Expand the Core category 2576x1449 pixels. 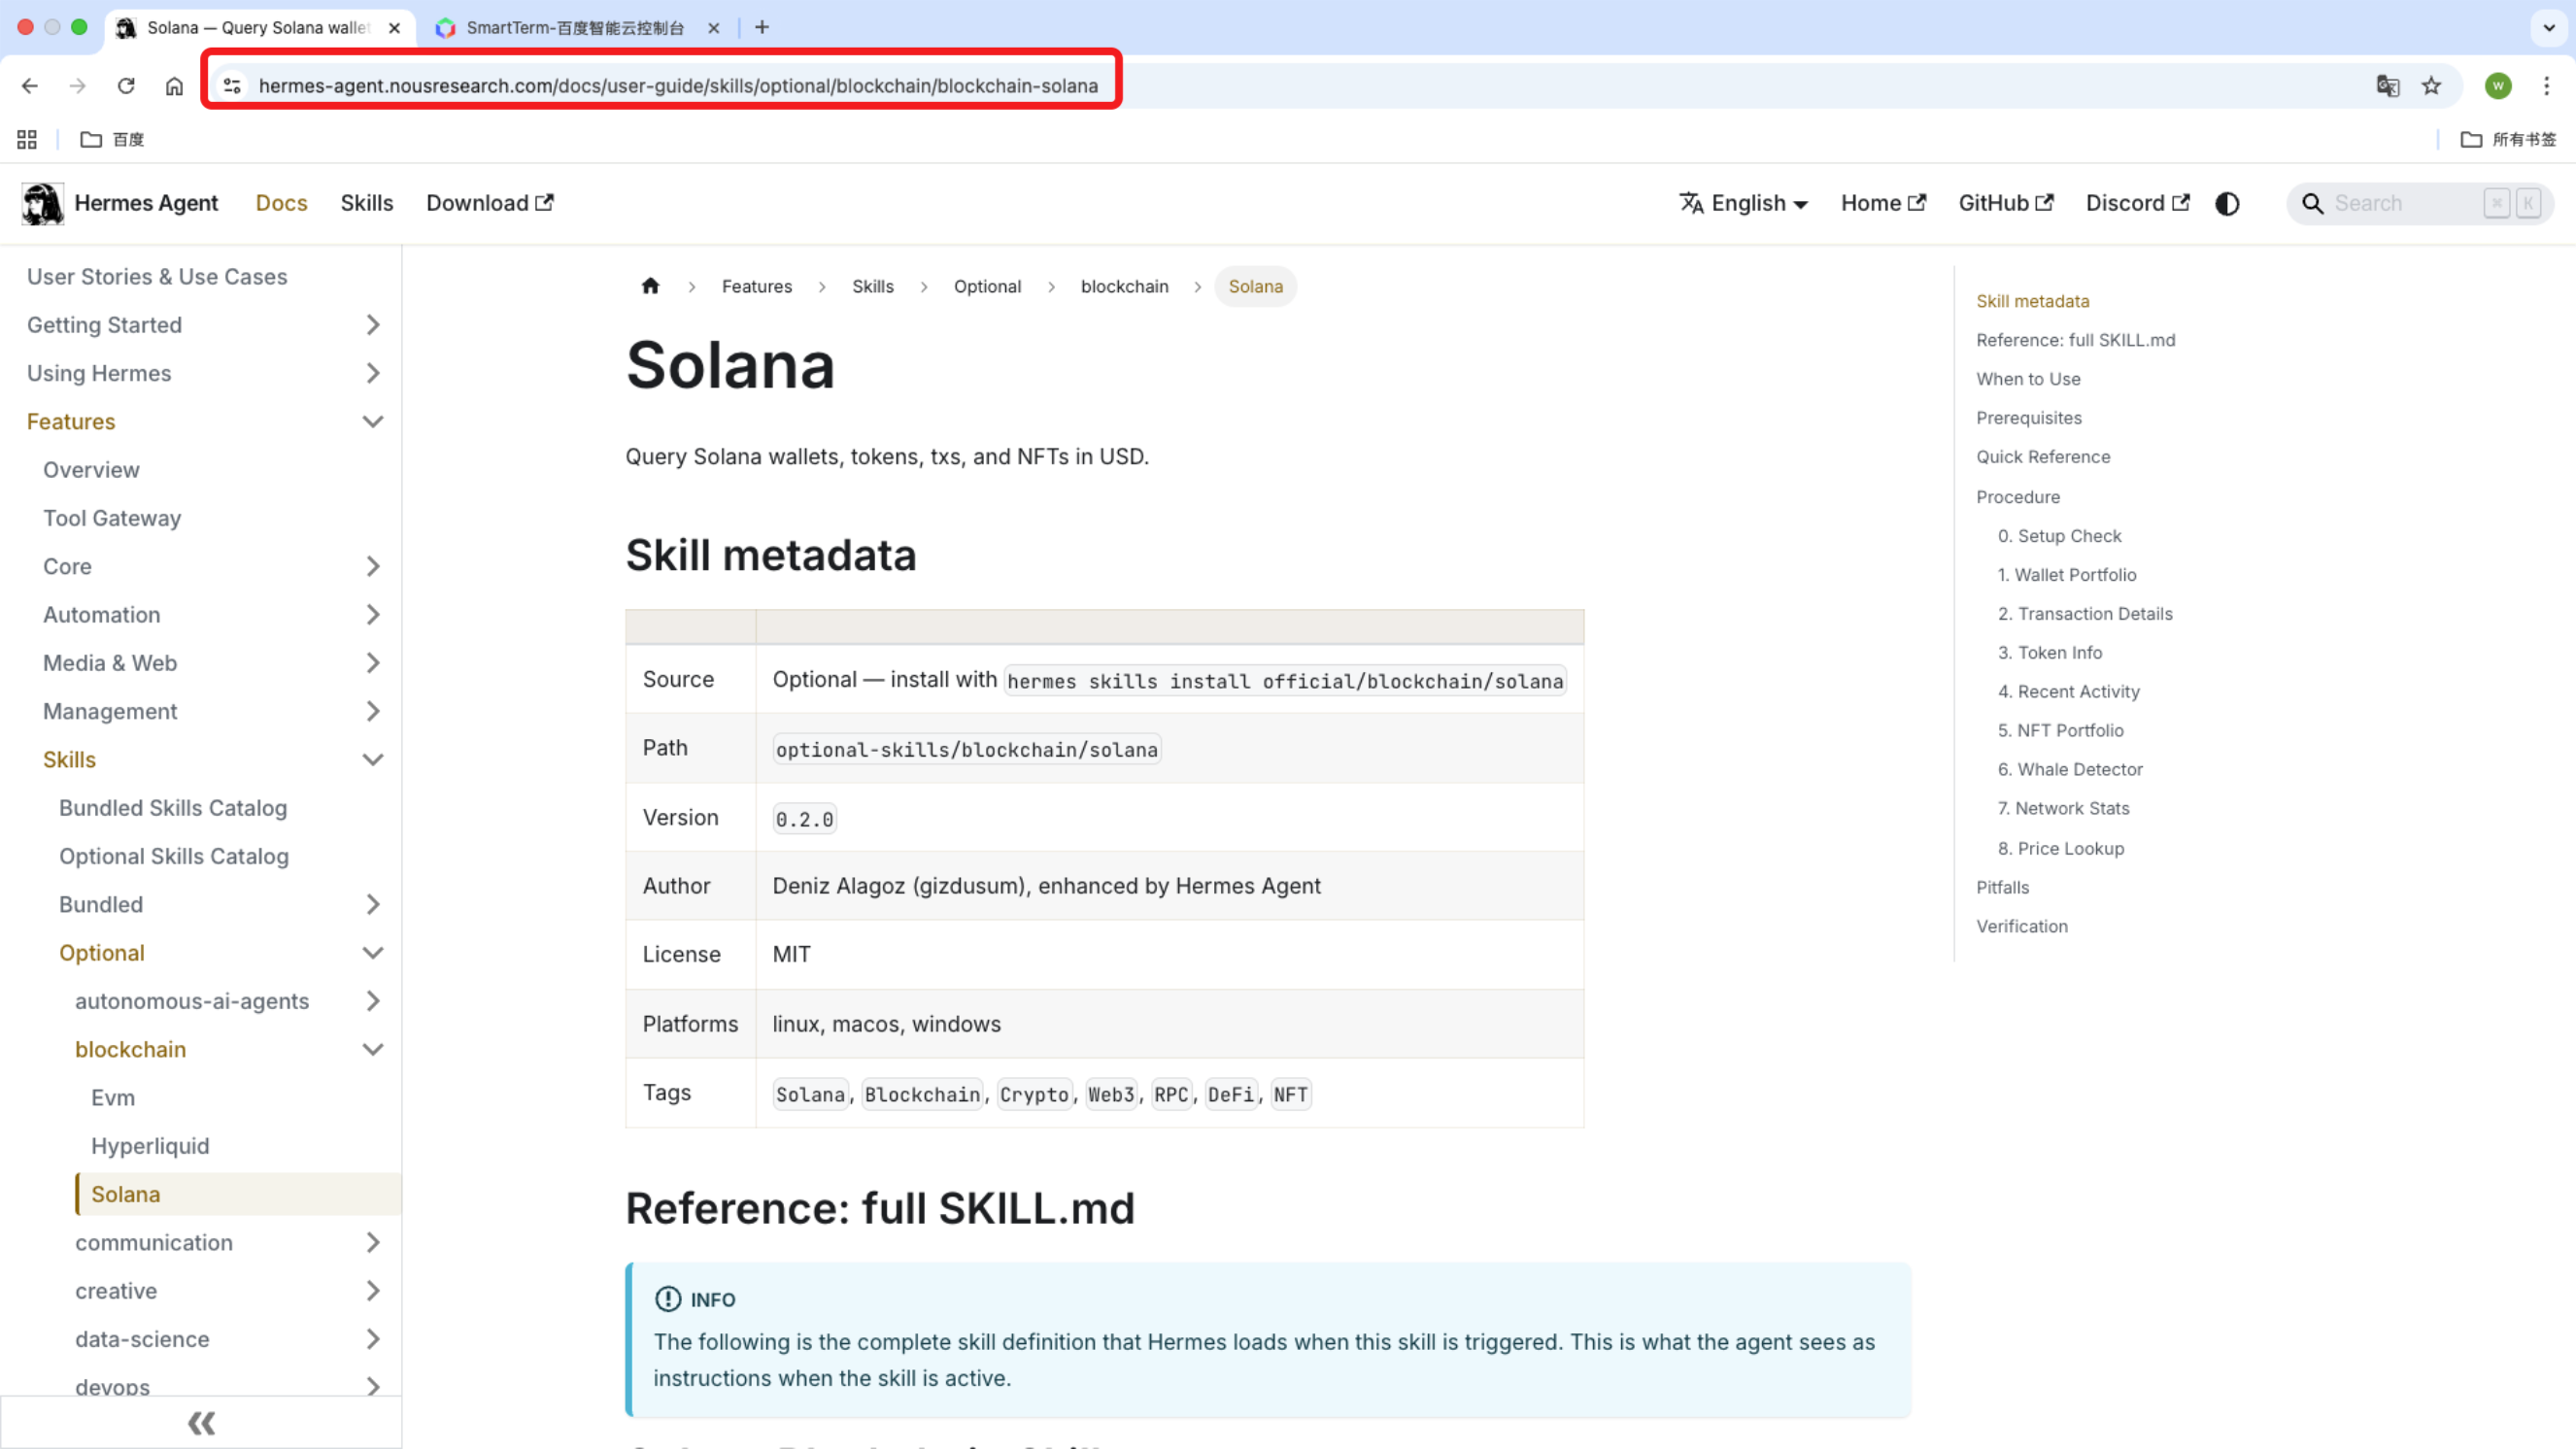[373, 566]
